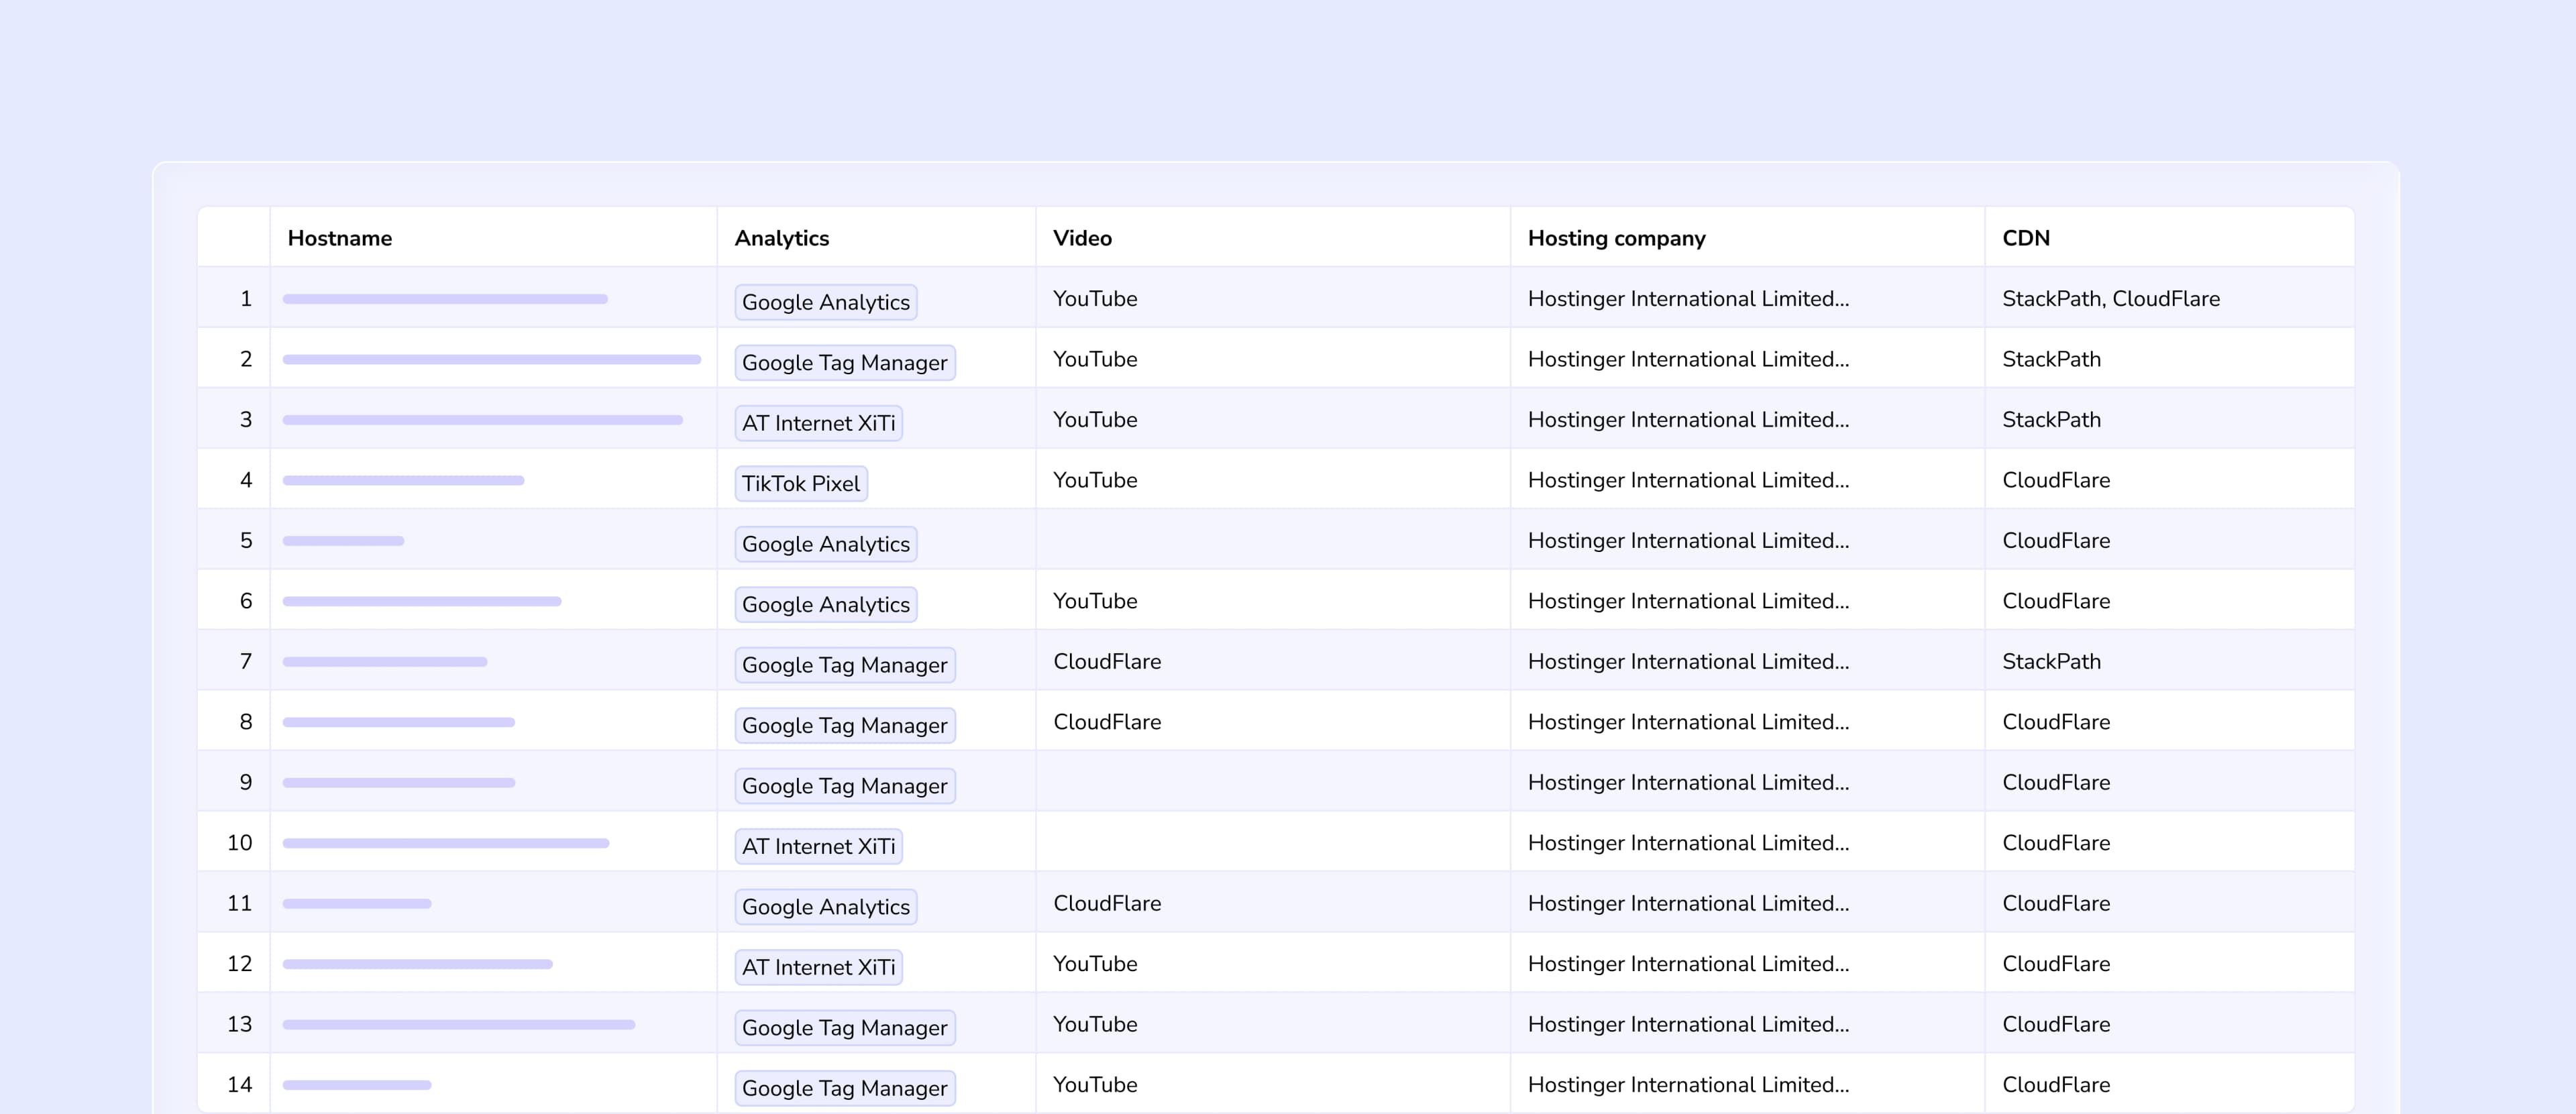Select row number 4

tap(246, 480)
